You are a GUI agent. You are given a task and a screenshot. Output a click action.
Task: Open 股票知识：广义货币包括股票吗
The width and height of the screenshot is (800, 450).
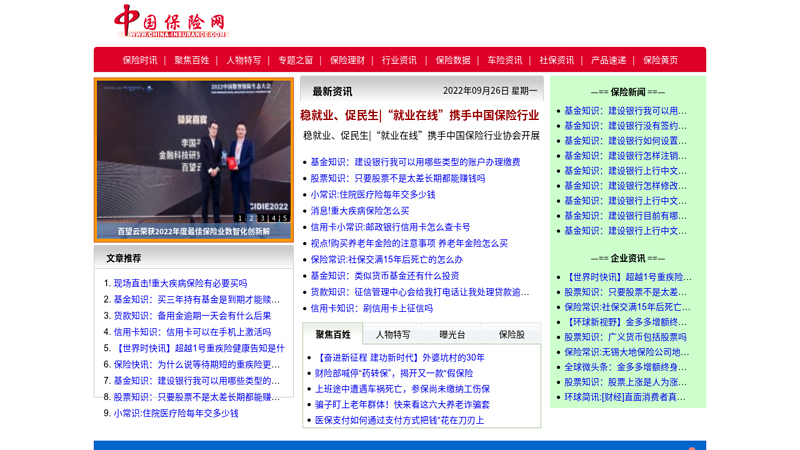pos(626,337)
